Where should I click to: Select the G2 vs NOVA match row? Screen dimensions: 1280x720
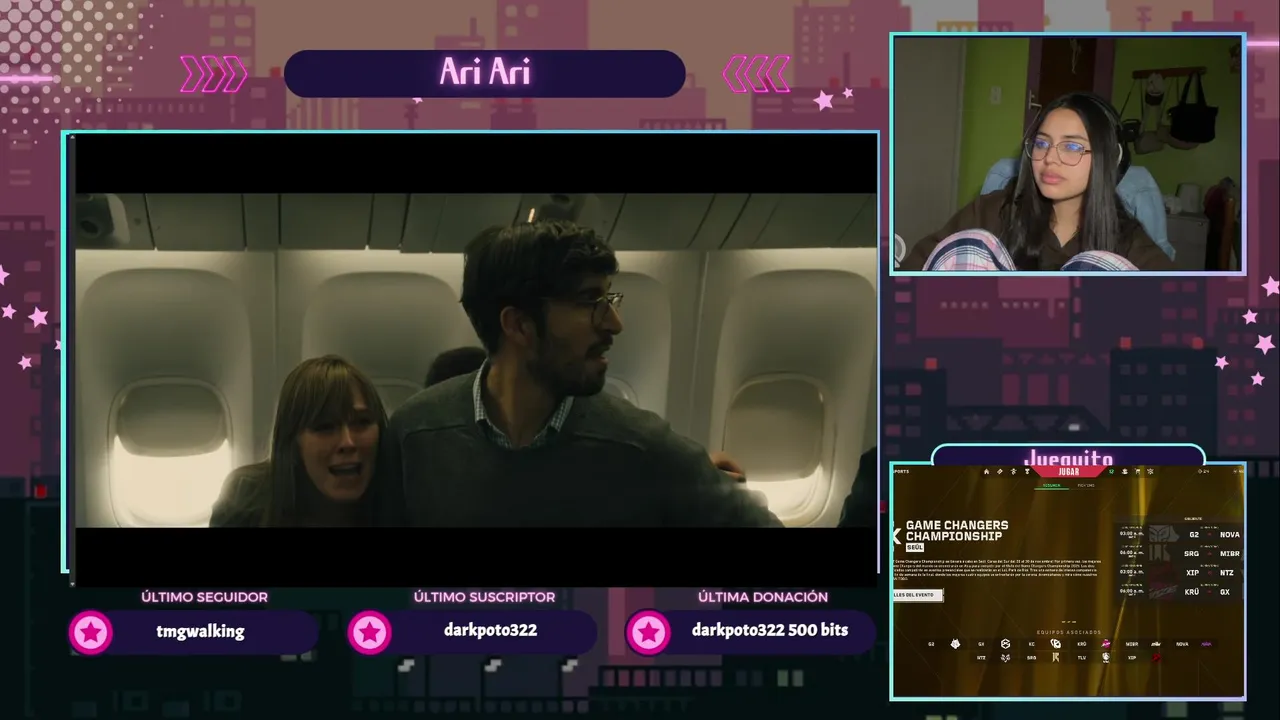[x=1181, y=534]
